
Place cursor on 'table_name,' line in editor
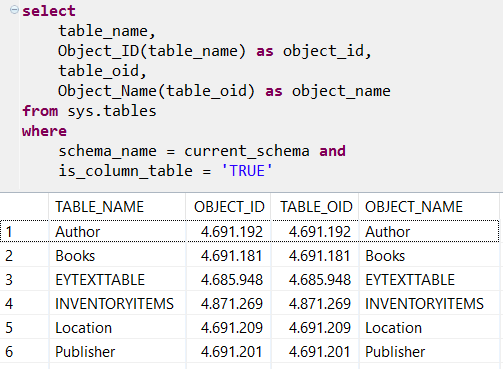[107, 31]
